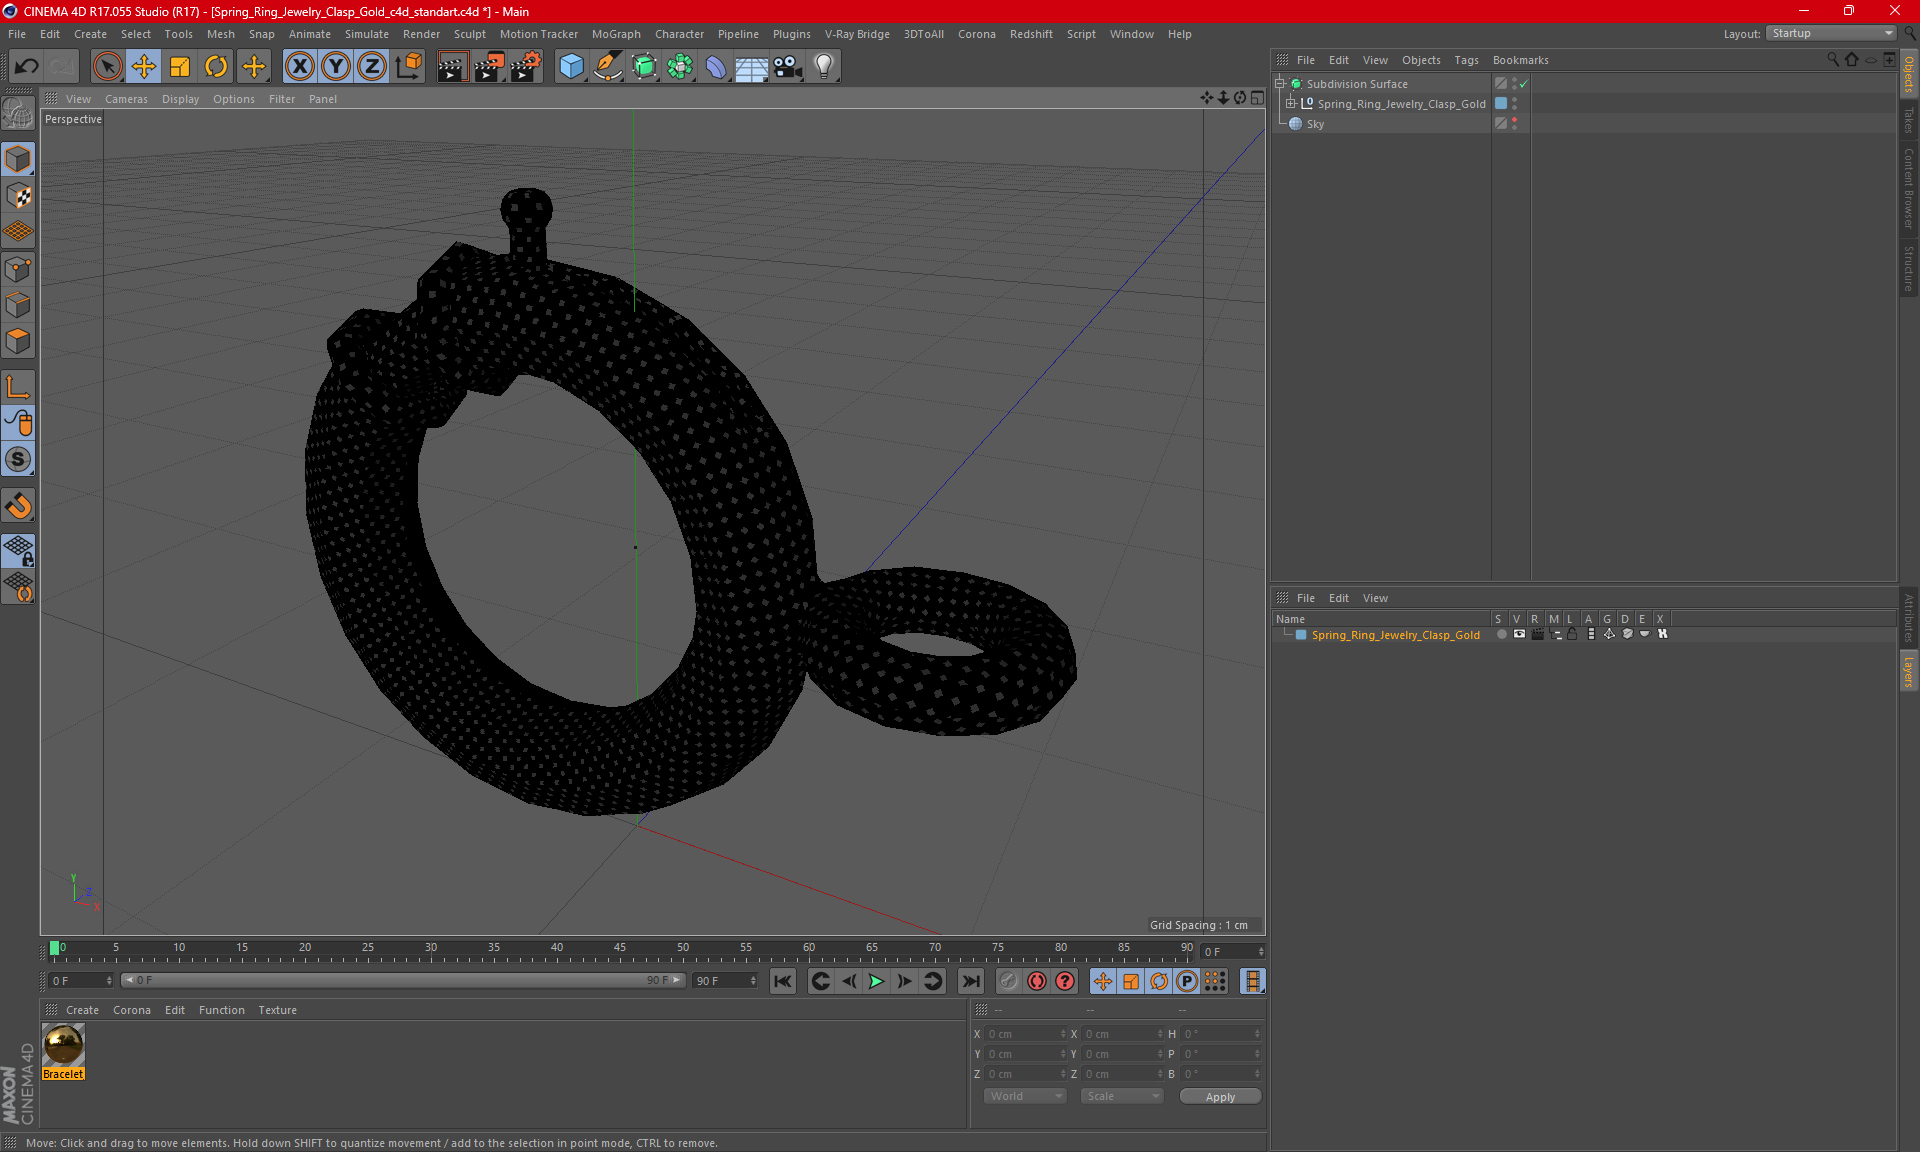
Task: Select the Rotate tool
Action: (x=216, y=67)
